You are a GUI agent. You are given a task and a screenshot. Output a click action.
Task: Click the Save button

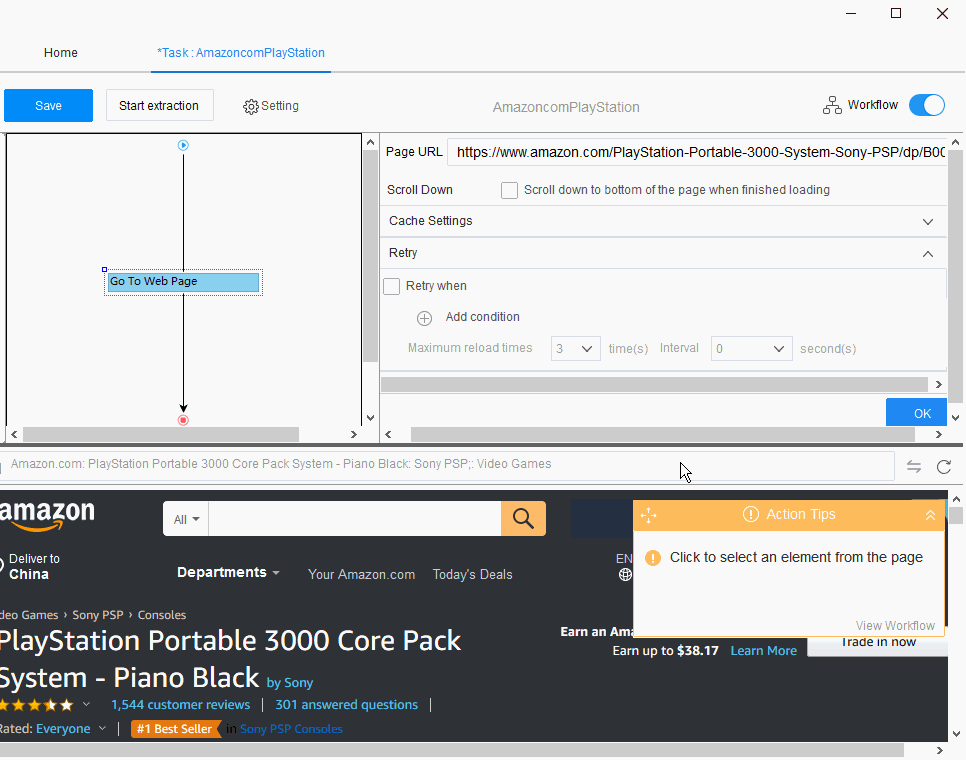(x=48, y=105)
